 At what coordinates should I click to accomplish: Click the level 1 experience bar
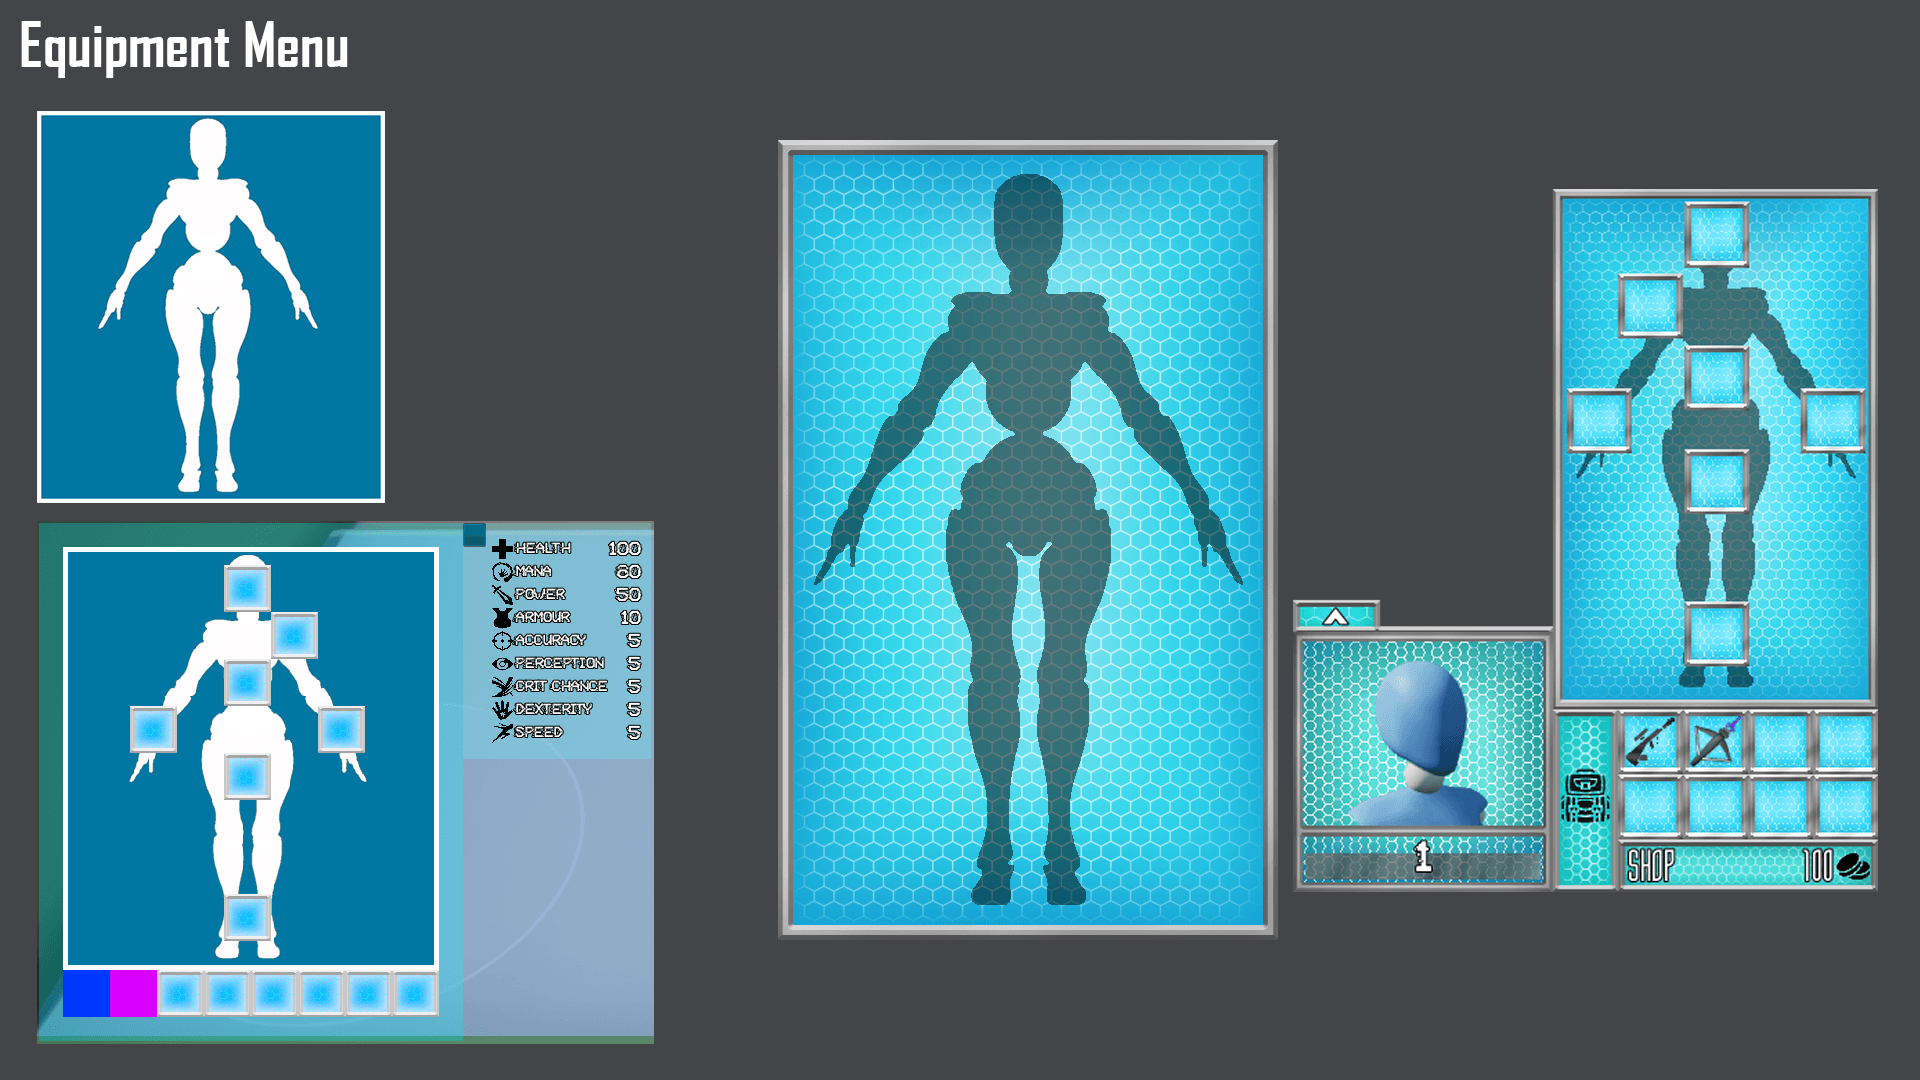point(1422,858)
